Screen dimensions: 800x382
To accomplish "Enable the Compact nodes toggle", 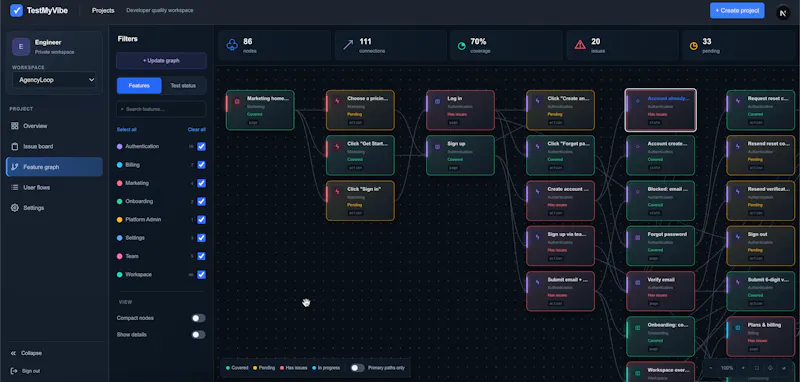I will click(x=198, y=318).
